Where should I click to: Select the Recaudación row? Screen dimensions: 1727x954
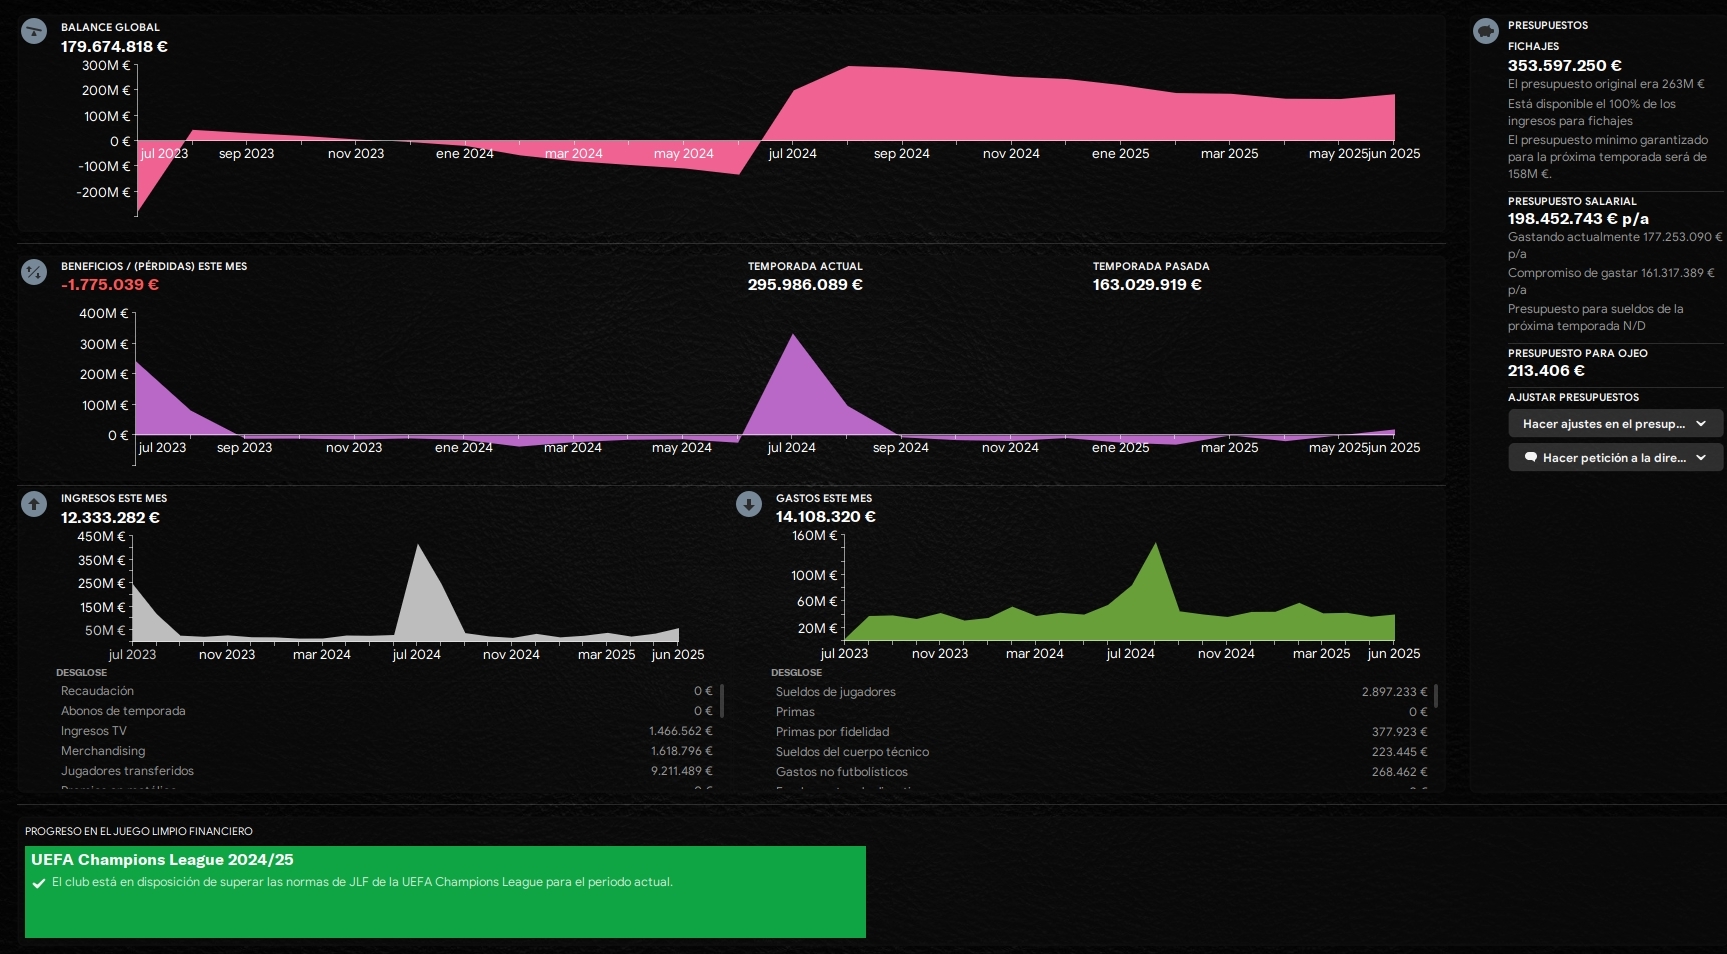click(x=386, y=691)
